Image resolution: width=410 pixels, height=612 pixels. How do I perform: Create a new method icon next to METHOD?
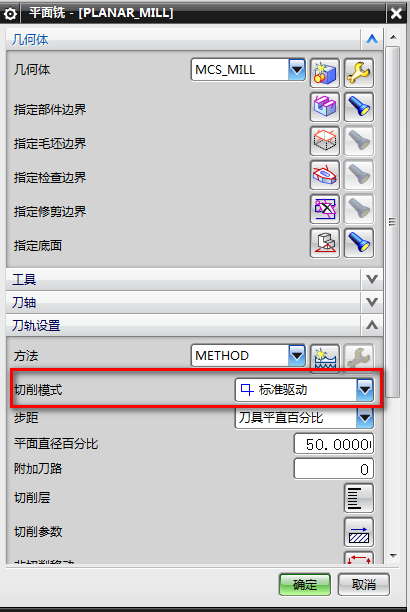(325, 358)
